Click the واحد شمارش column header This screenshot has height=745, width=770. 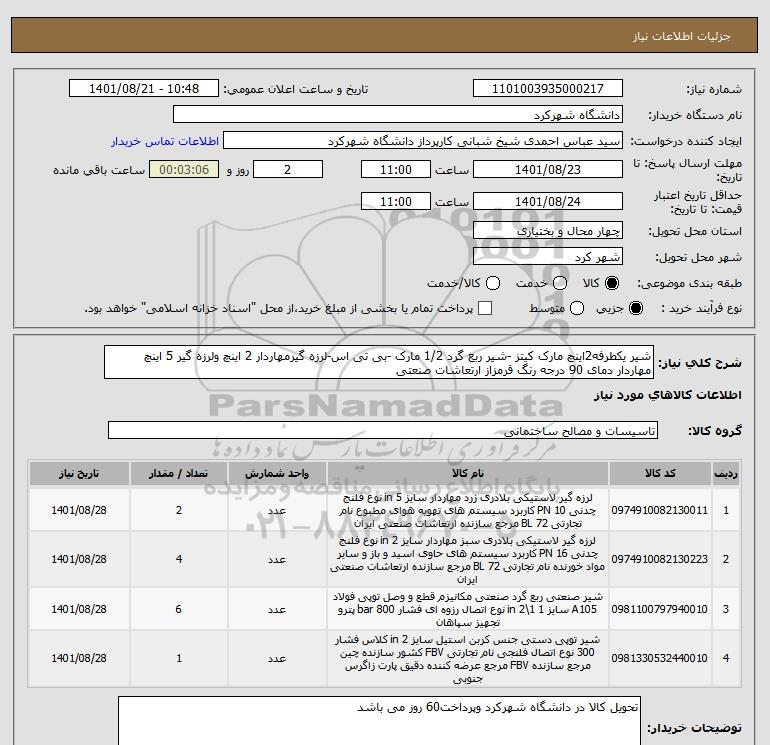(277, 473)
